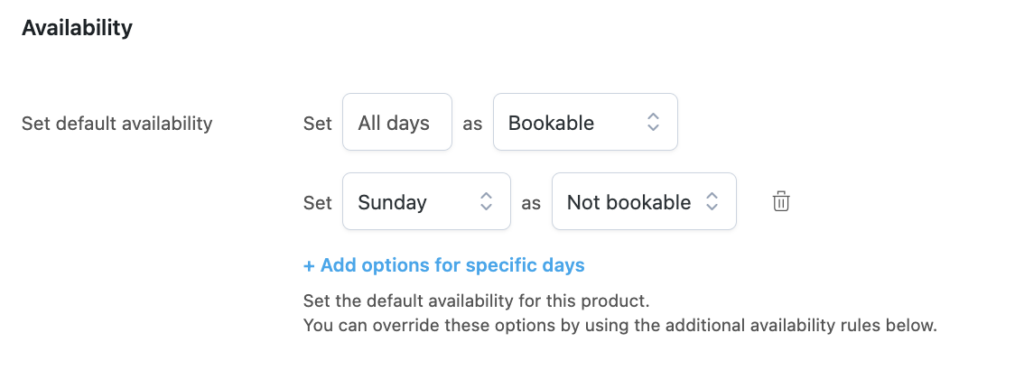Click the 'as' label before Bookable

pyautogui.click(x=472, y=124)
